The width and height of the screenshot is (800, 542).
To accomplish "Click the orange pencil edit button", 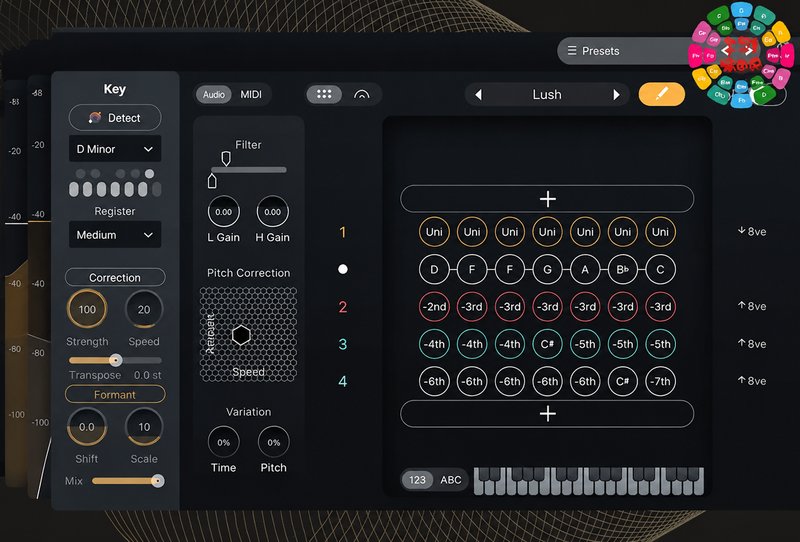I will tap(662, 94).
